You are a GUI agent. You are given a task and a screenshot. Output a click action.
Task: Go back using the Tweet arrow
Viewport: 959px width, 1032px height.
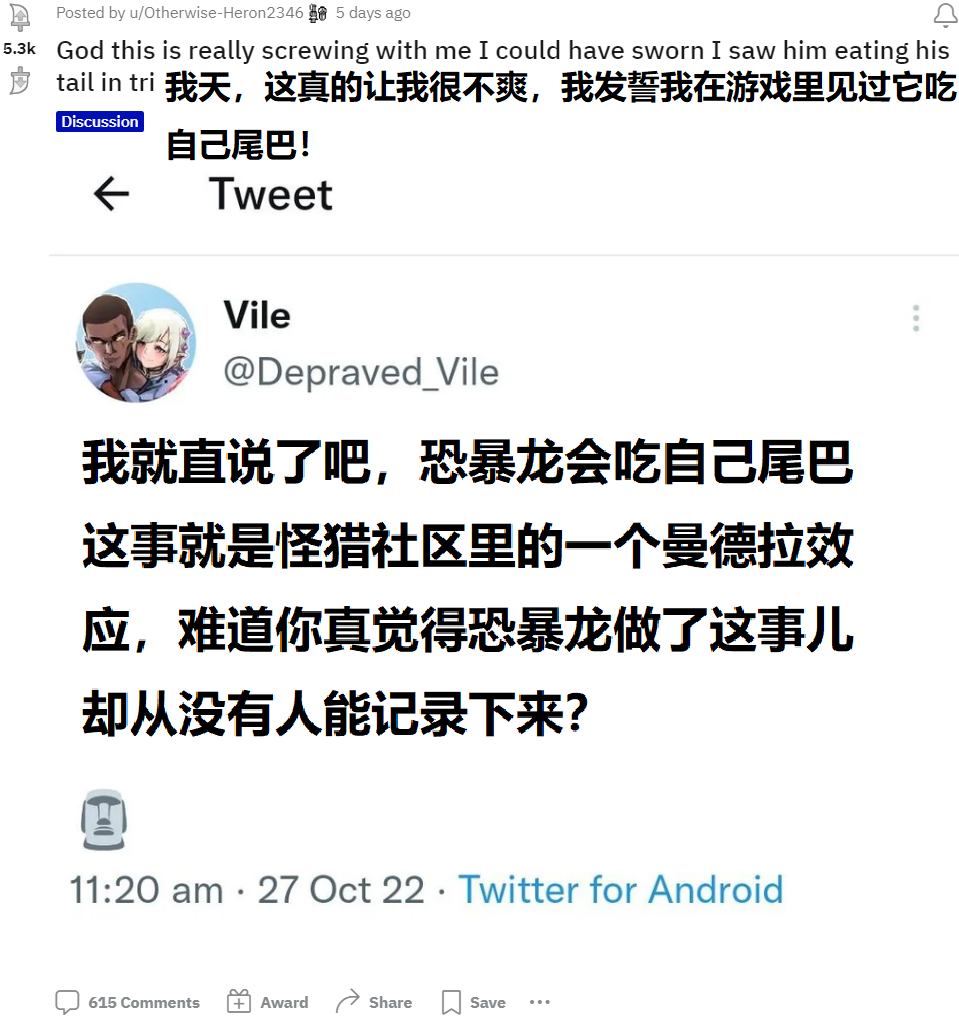[x=111, y=194]
